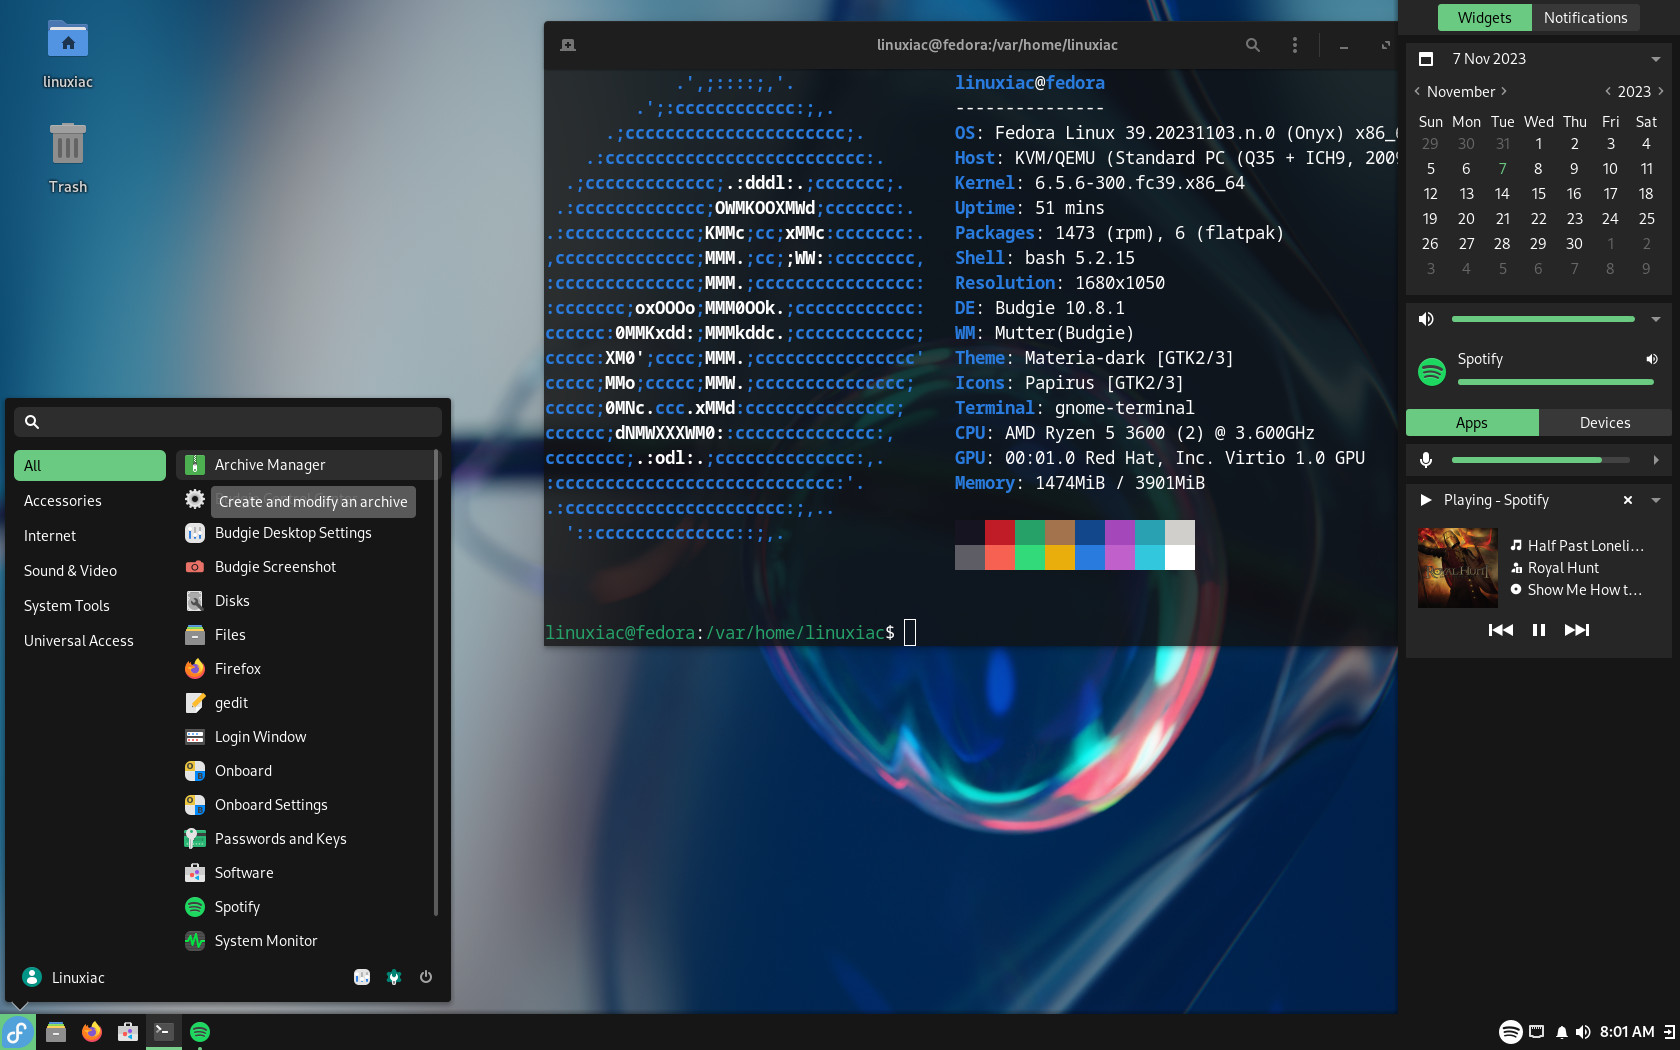Click the Linuxiac user button

click(64, 977)
